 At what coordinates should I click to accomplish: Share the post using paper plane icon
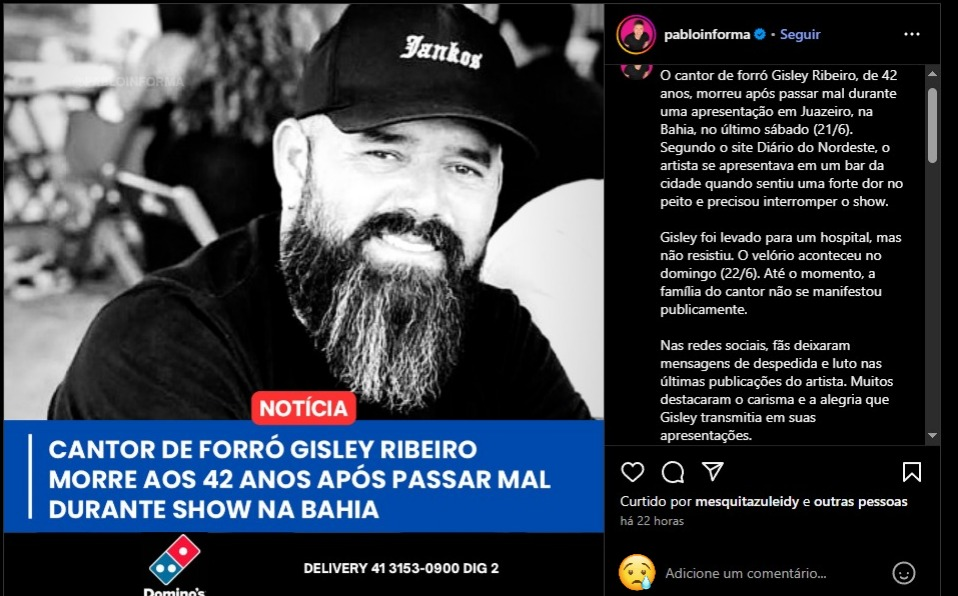pos(712,471)
